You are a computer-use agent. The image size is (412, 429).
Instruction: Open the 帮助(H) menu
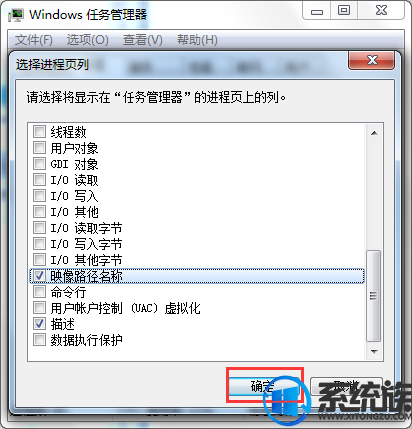point(197,40)
